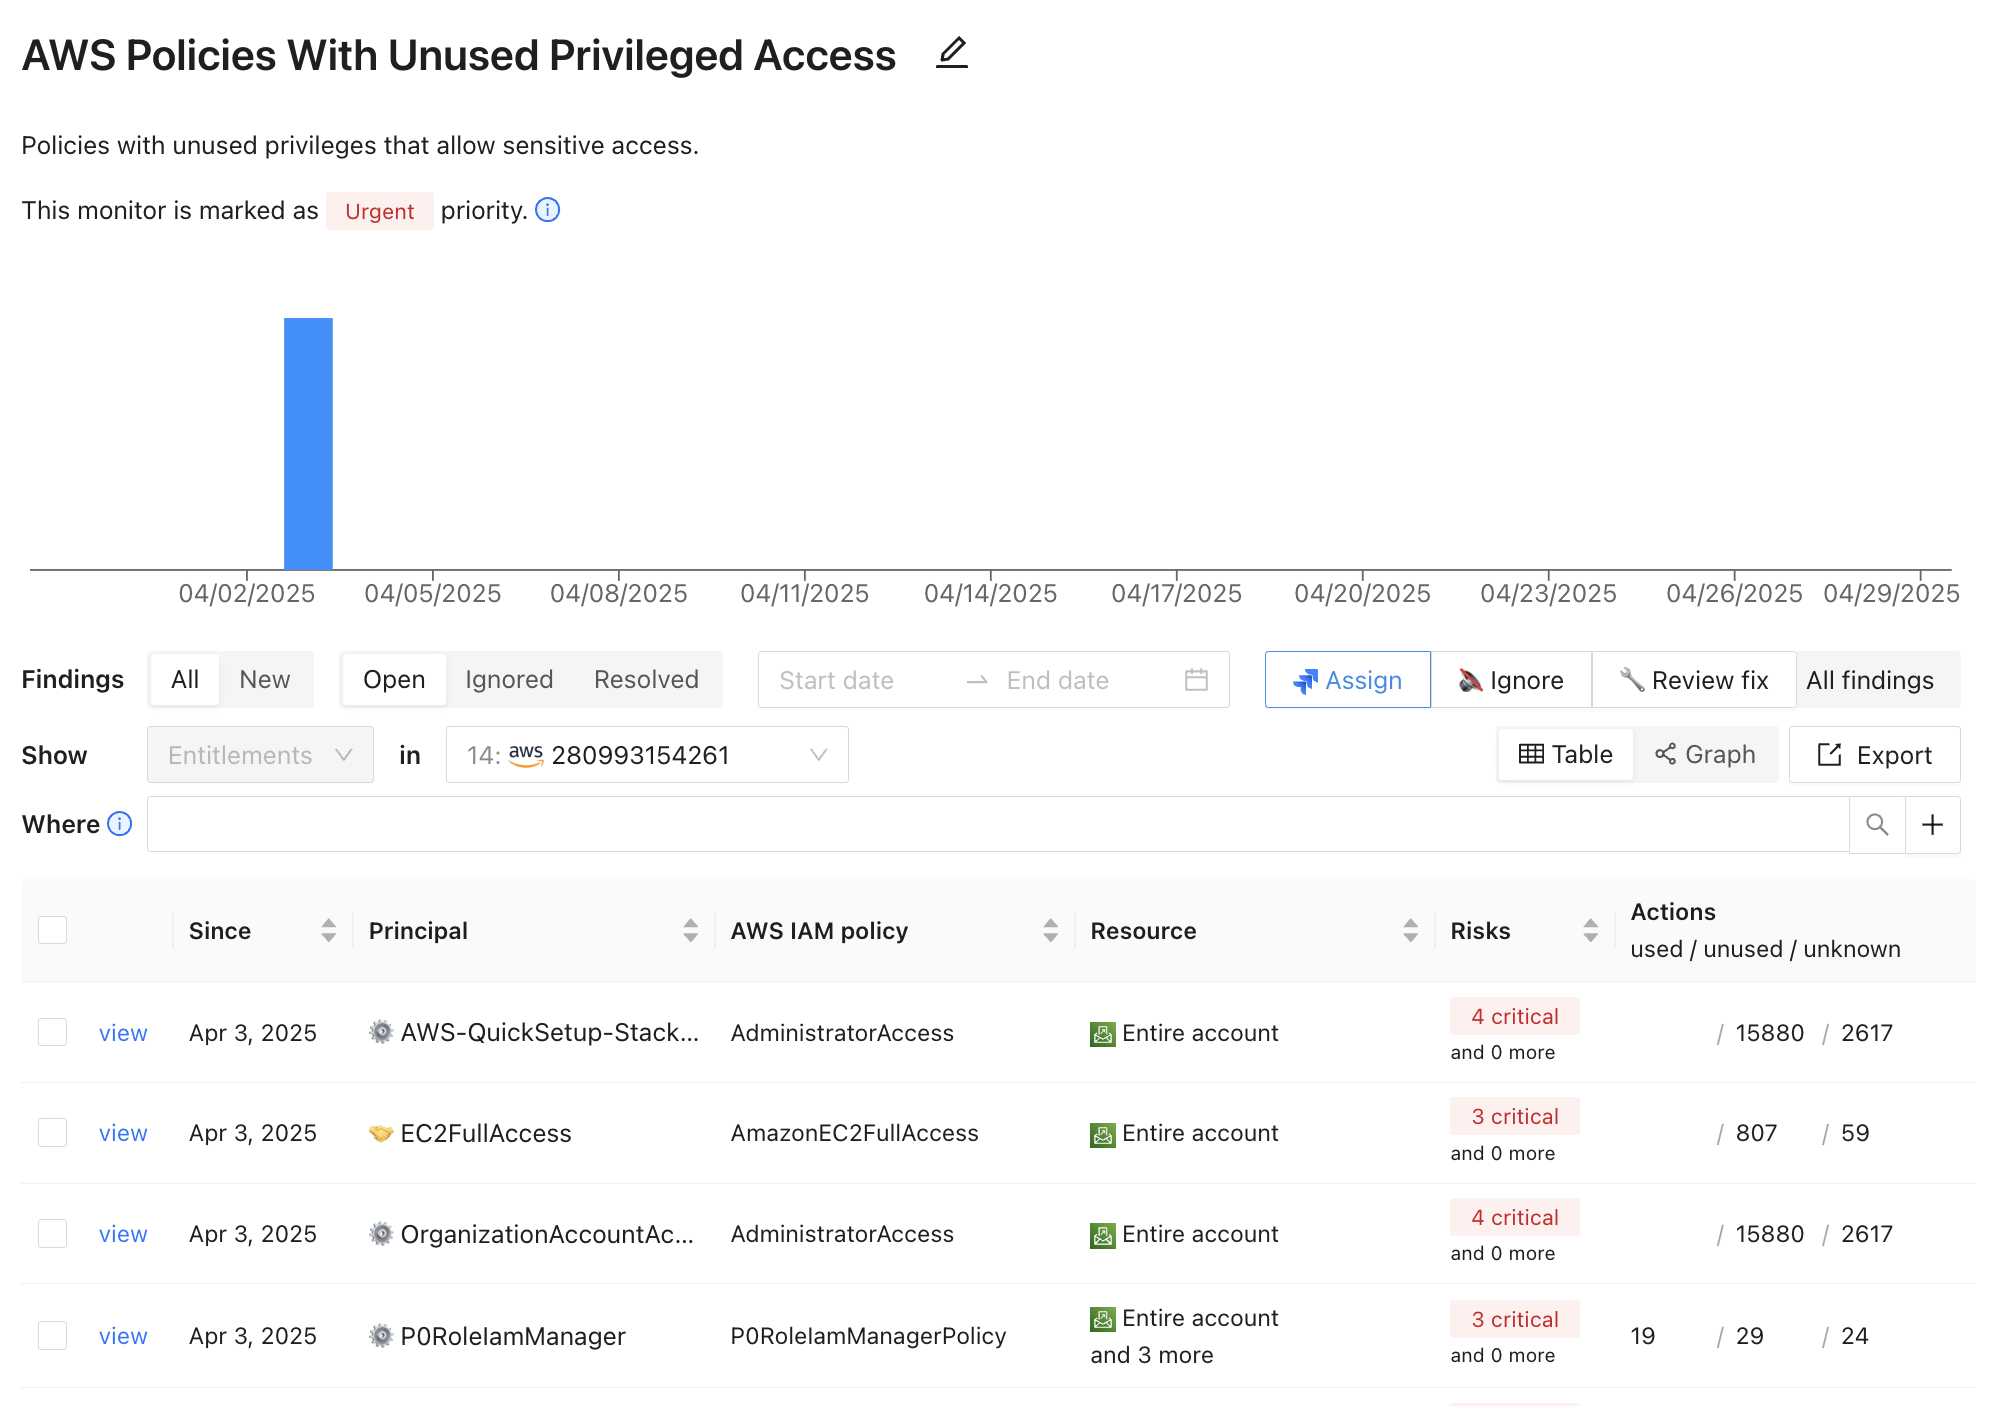Click the plus icon beside Where search

click(x=1932, y=824)
